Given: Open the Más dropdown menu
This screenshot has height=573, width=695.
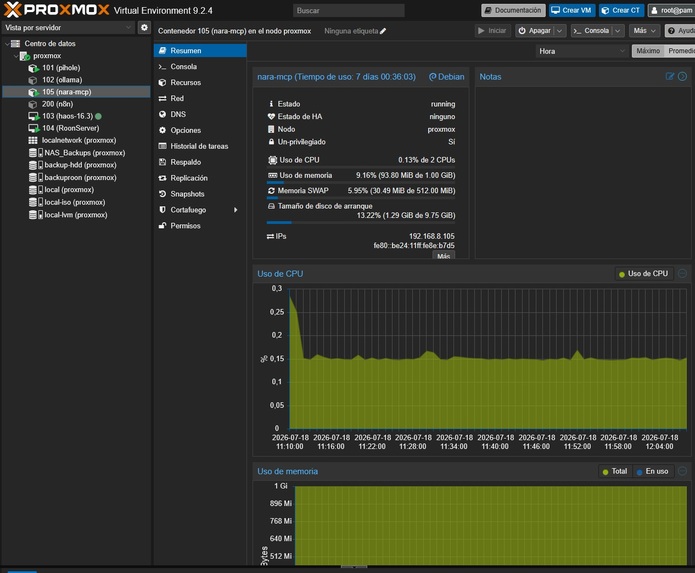Looking at the screenshot, I should (x=644, y=31).
